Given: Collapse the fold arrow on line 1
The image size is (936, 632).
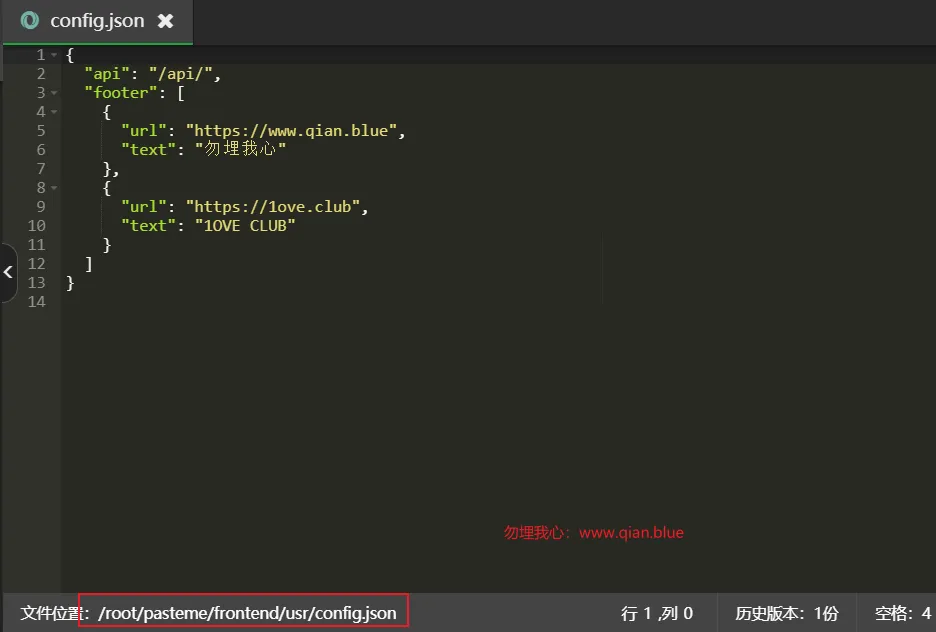Looking at the screenshot, I should tap(54, 55).
